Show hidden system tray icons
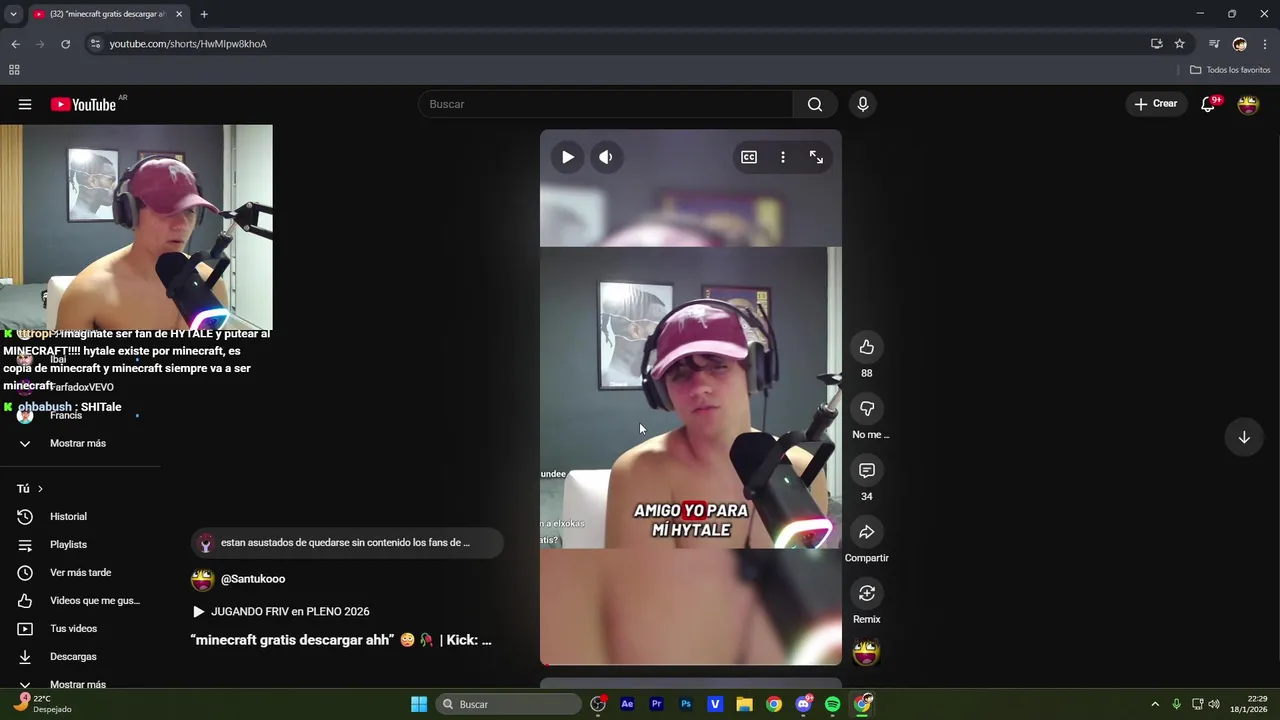This screenshot has width=1280, height=720. (x=1155, y=704)
